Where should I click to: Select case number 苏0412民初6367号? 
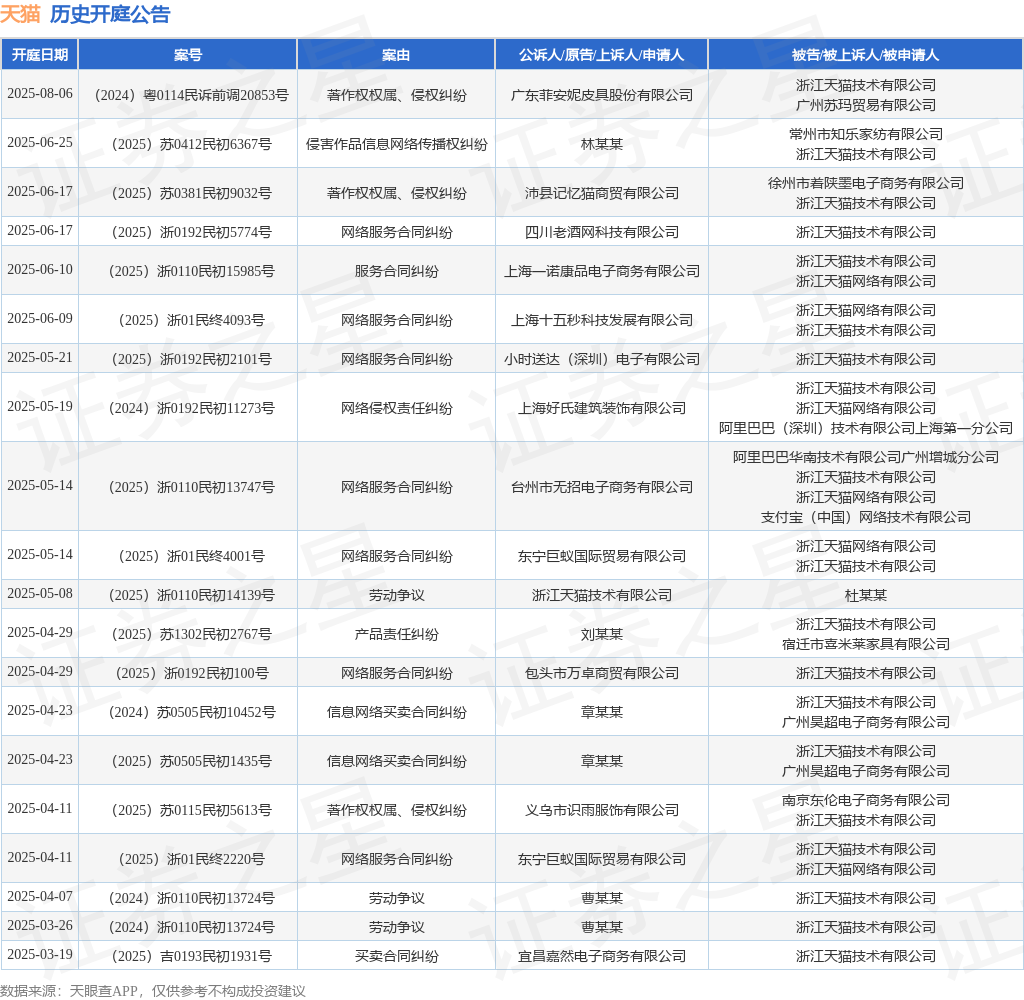[x=216, y=144]
